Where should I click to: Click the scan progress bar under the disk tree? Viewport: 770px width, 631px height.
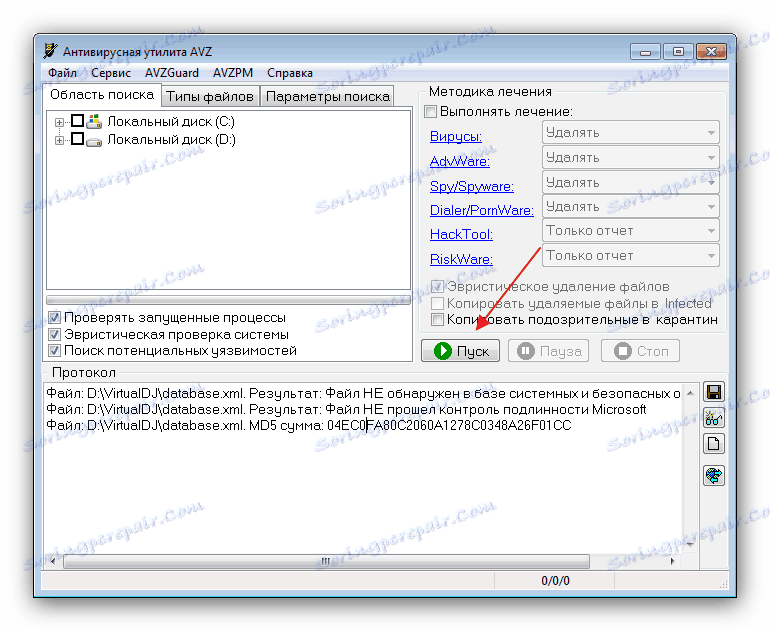(x=228, y=299)
